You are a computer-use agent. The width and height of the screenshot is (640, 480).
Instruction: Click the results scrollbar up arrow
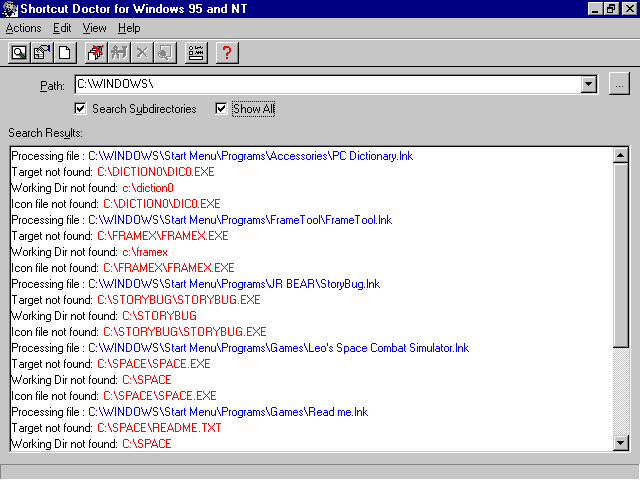click(620, 156)
